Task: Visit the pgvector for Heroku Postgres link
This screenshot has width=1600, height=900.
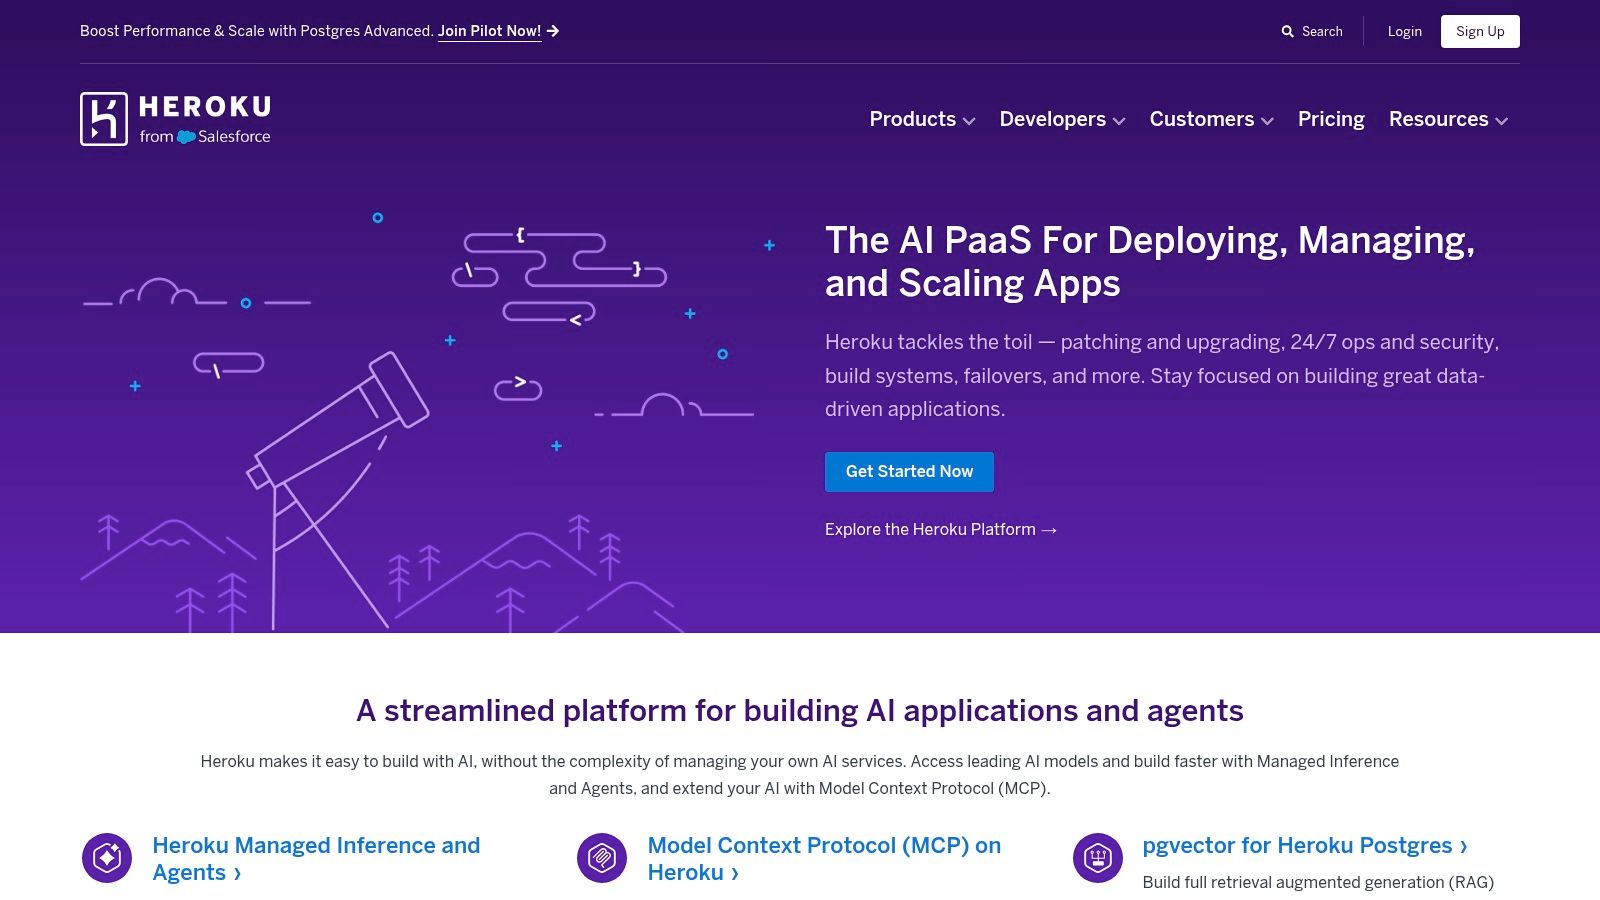Action: 1304,846
